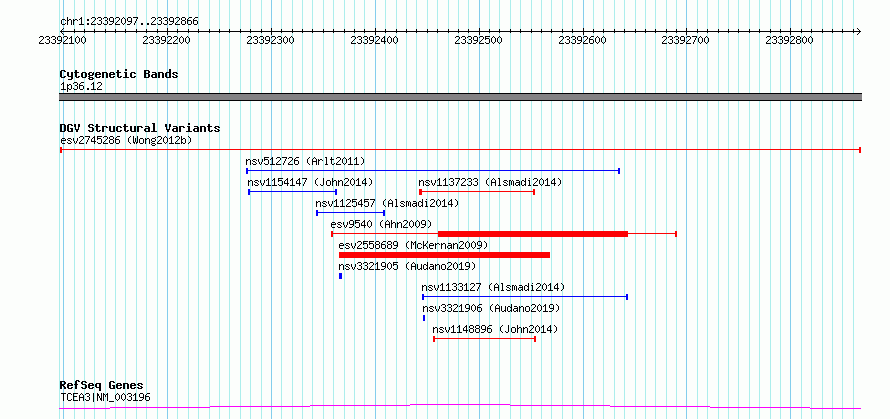Select the blue bar of nsv1133127

point(525,297)
